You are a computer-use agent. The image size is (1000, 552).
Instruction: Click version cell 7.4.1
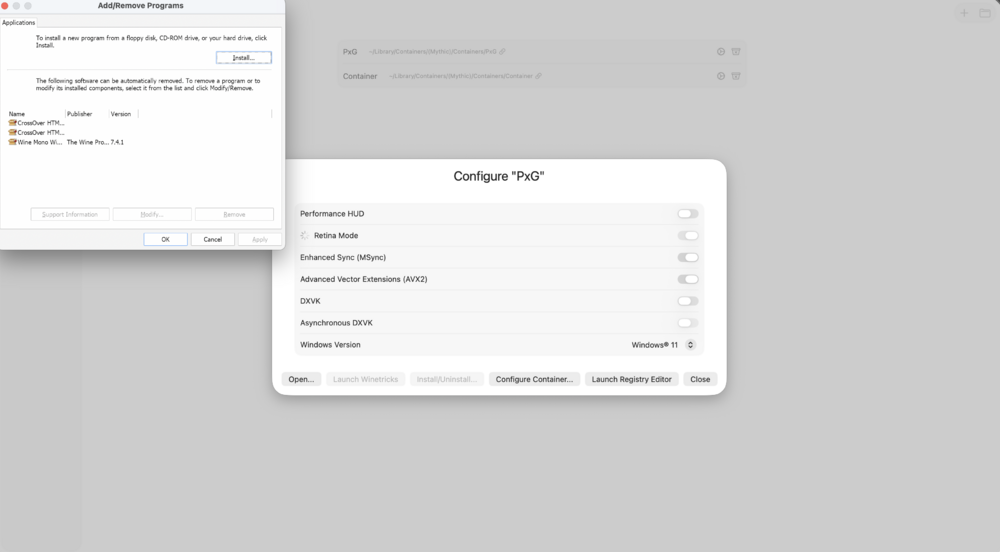pyautogui.click(x=117, y=142)
